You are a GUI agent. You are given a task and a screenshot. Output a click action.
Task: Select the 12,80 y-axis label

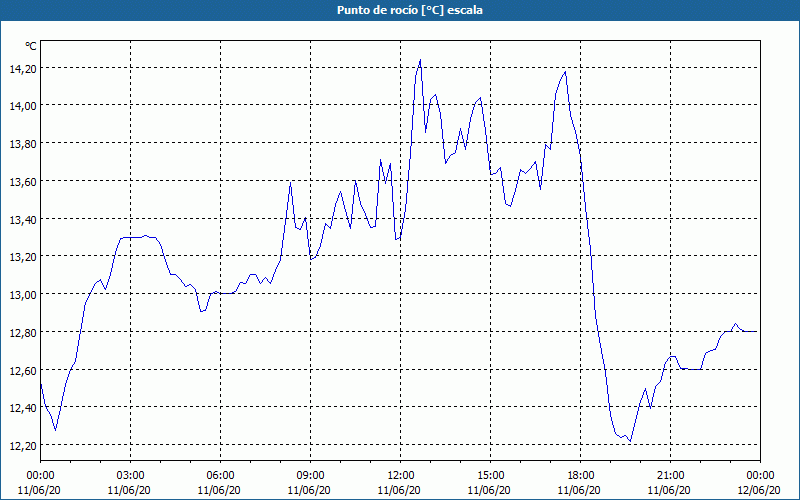(23, 332)
